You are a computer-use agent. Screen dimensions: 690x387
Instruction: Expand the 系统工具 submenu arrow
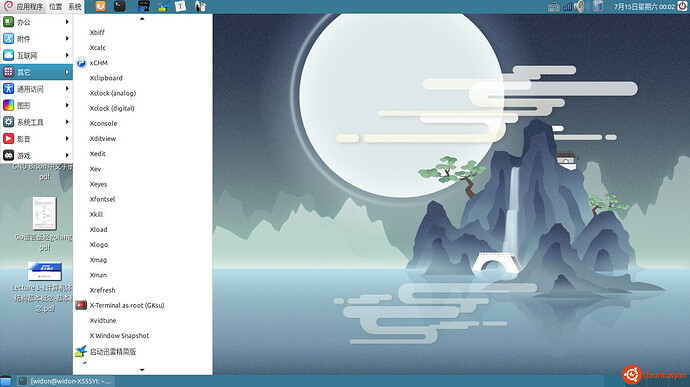coord(67,122)
